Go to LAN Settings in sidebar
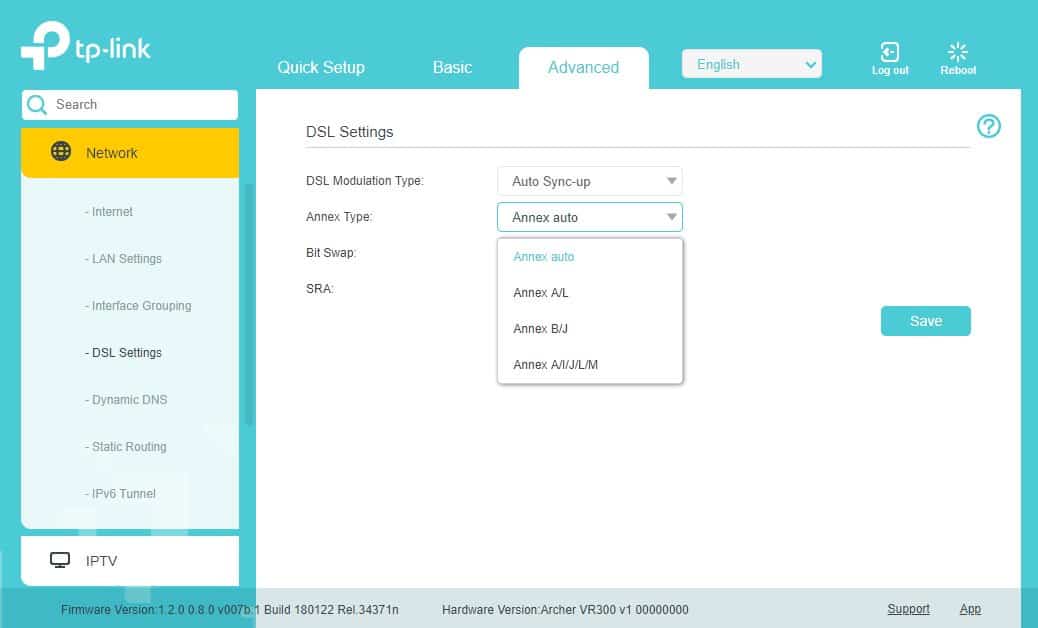The image size is (1038, 628). pyautogui.click(x=126, y=259)
